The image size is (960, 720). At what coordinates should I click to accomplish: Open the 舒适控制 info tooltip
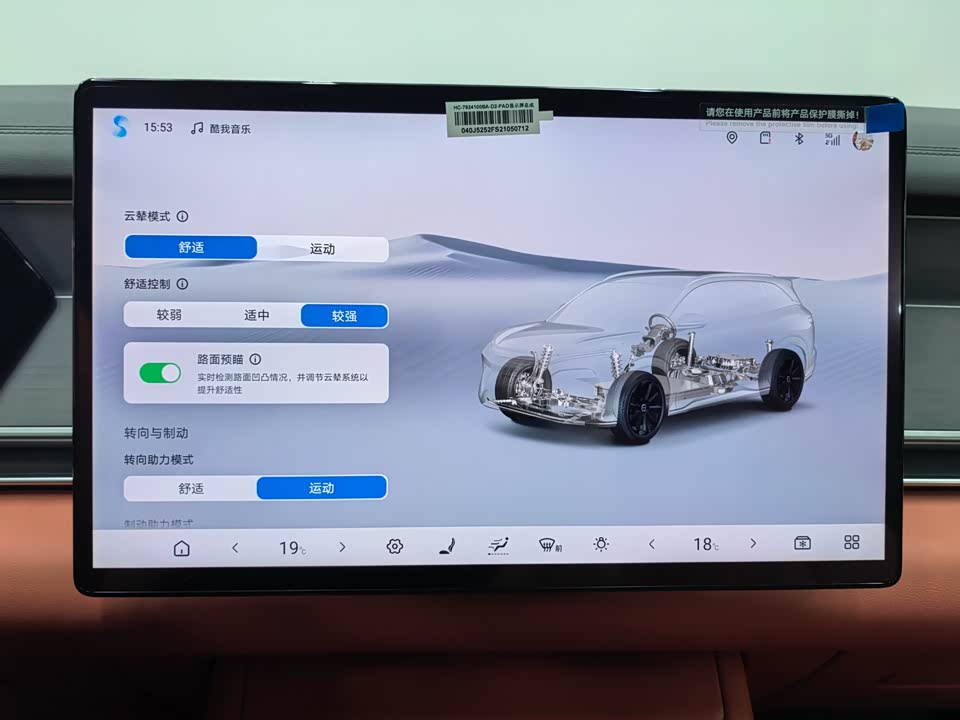point(184,284)
